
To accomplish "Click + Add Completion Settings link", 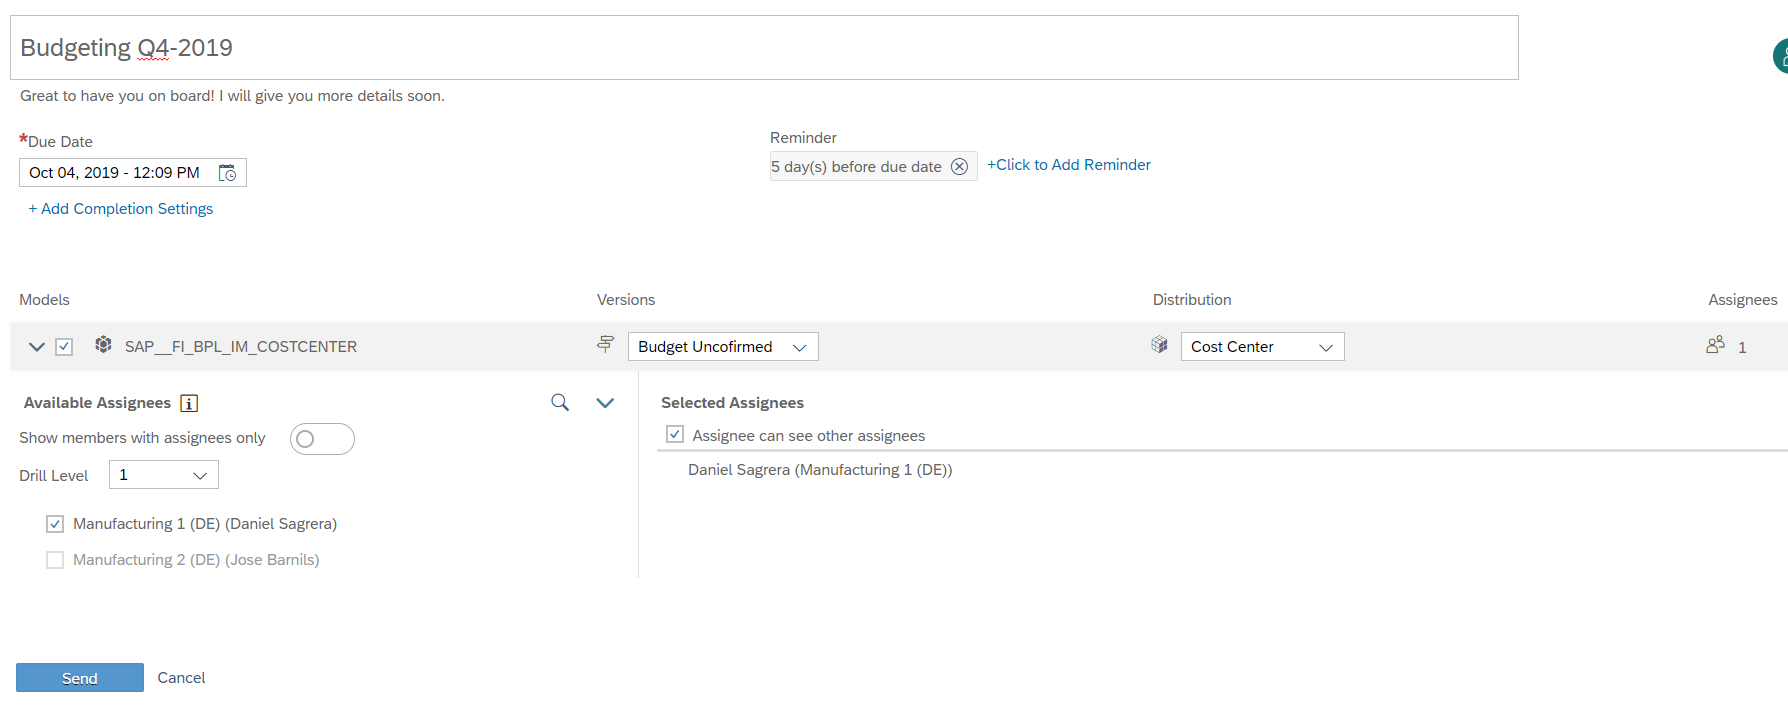I will [x=121, y=209].
